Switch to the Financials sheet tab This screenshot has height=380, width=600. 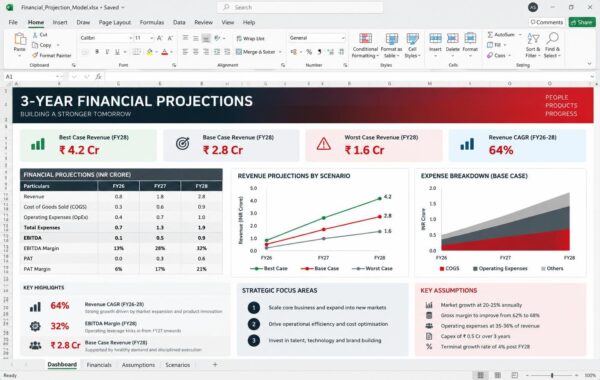coord(99,365)
